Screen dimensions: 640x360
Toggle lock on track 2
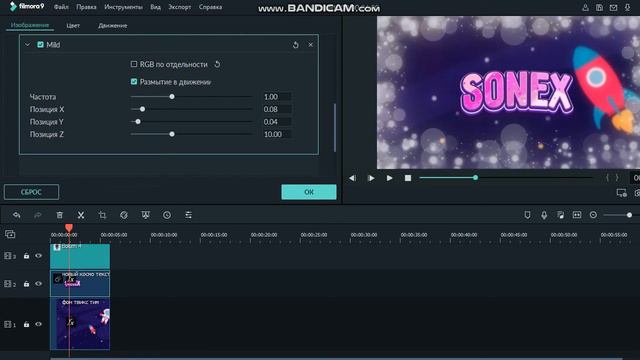point(26,284)
